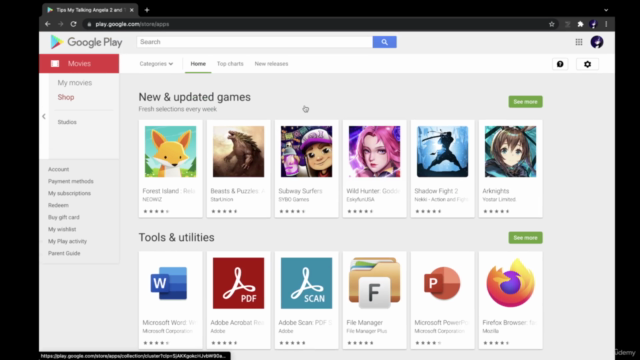Open the Microsoft PowerPoint app icon

[442, 283]
